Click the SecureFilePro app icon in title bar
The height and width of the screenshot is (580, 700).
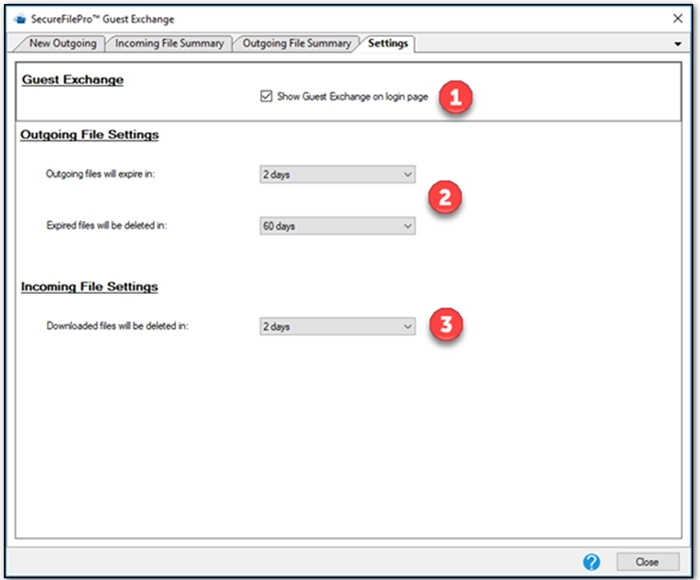coord(19,19)
